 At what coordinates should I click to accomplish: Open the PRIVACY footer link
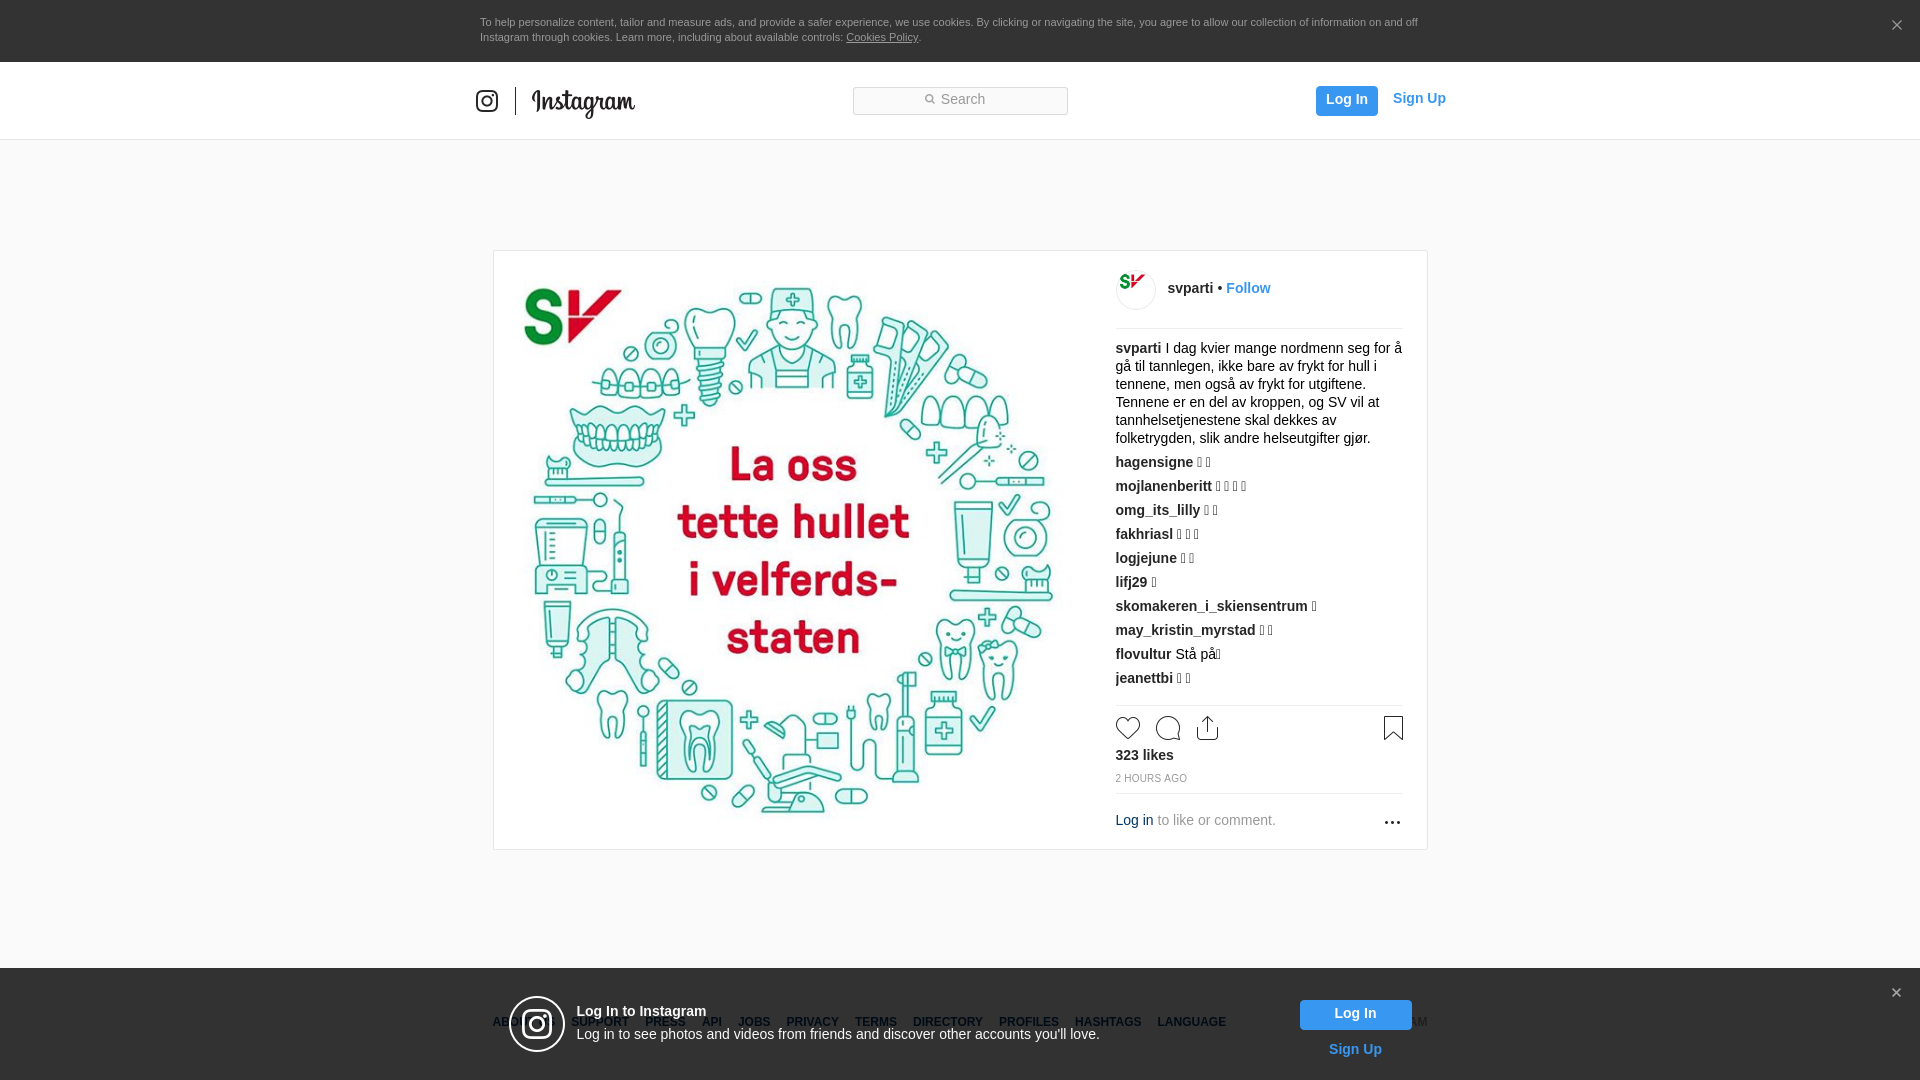(x=812, y=1022)
